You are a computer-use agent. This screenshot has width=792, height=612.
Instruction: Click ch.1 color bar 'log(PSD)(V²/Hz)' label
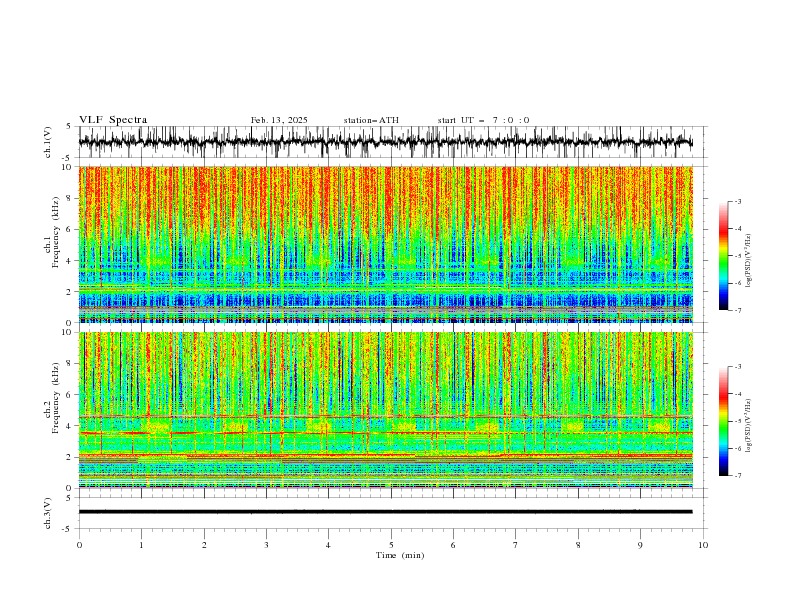[x=749, y=261]
